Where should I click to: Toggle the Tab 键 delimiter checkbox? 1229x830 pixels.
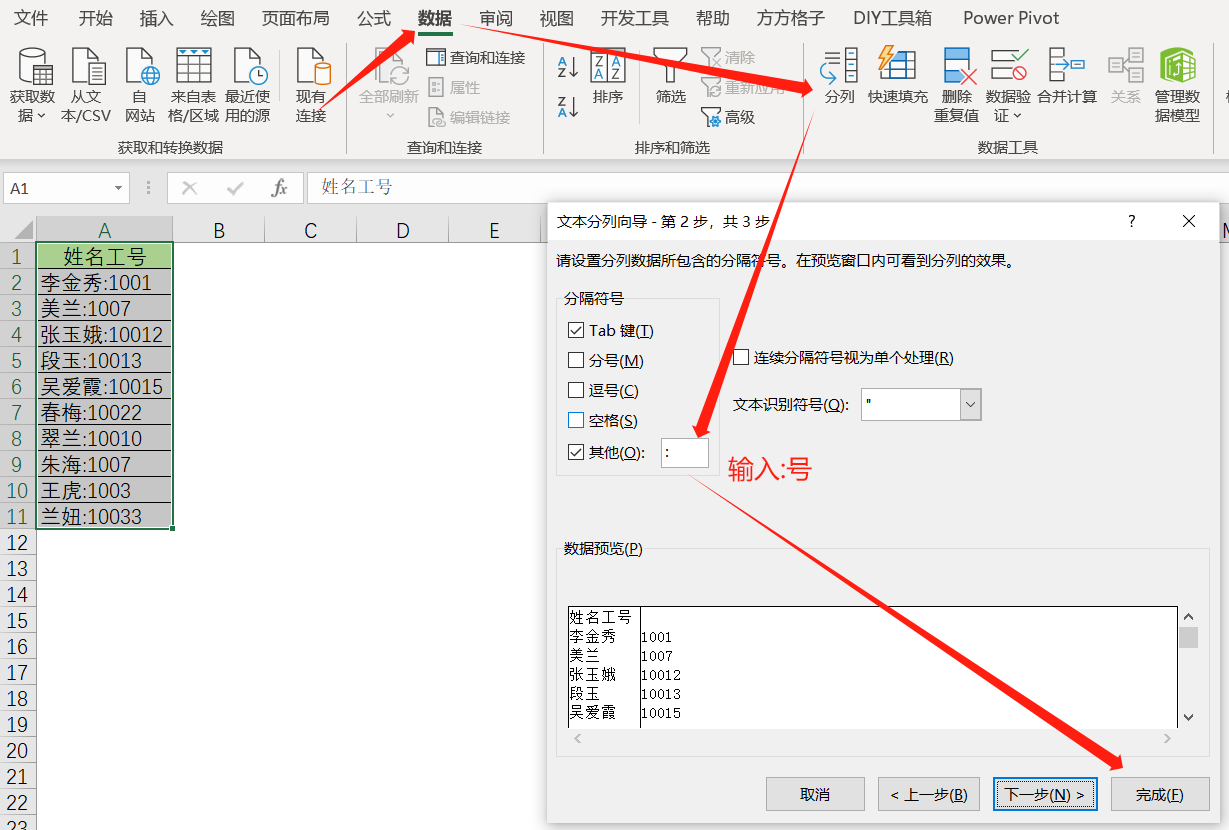(x=576, y=330)
